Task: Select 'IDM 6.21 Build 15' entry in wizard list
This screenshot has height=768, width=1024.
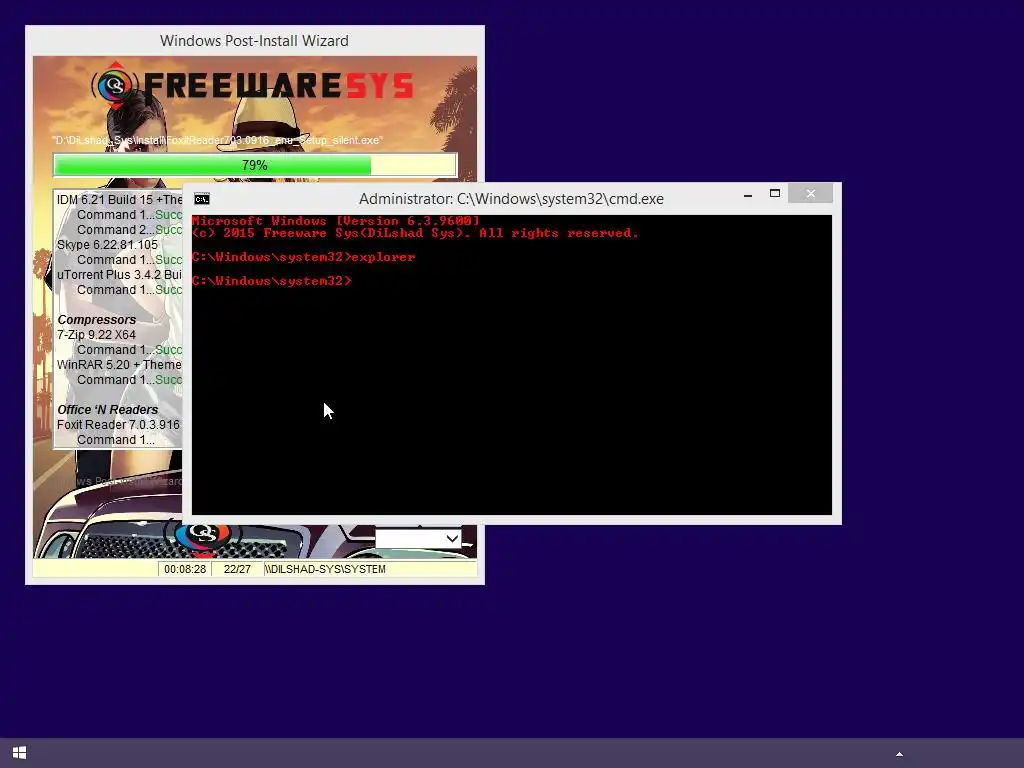Action: tap(120, 200)
